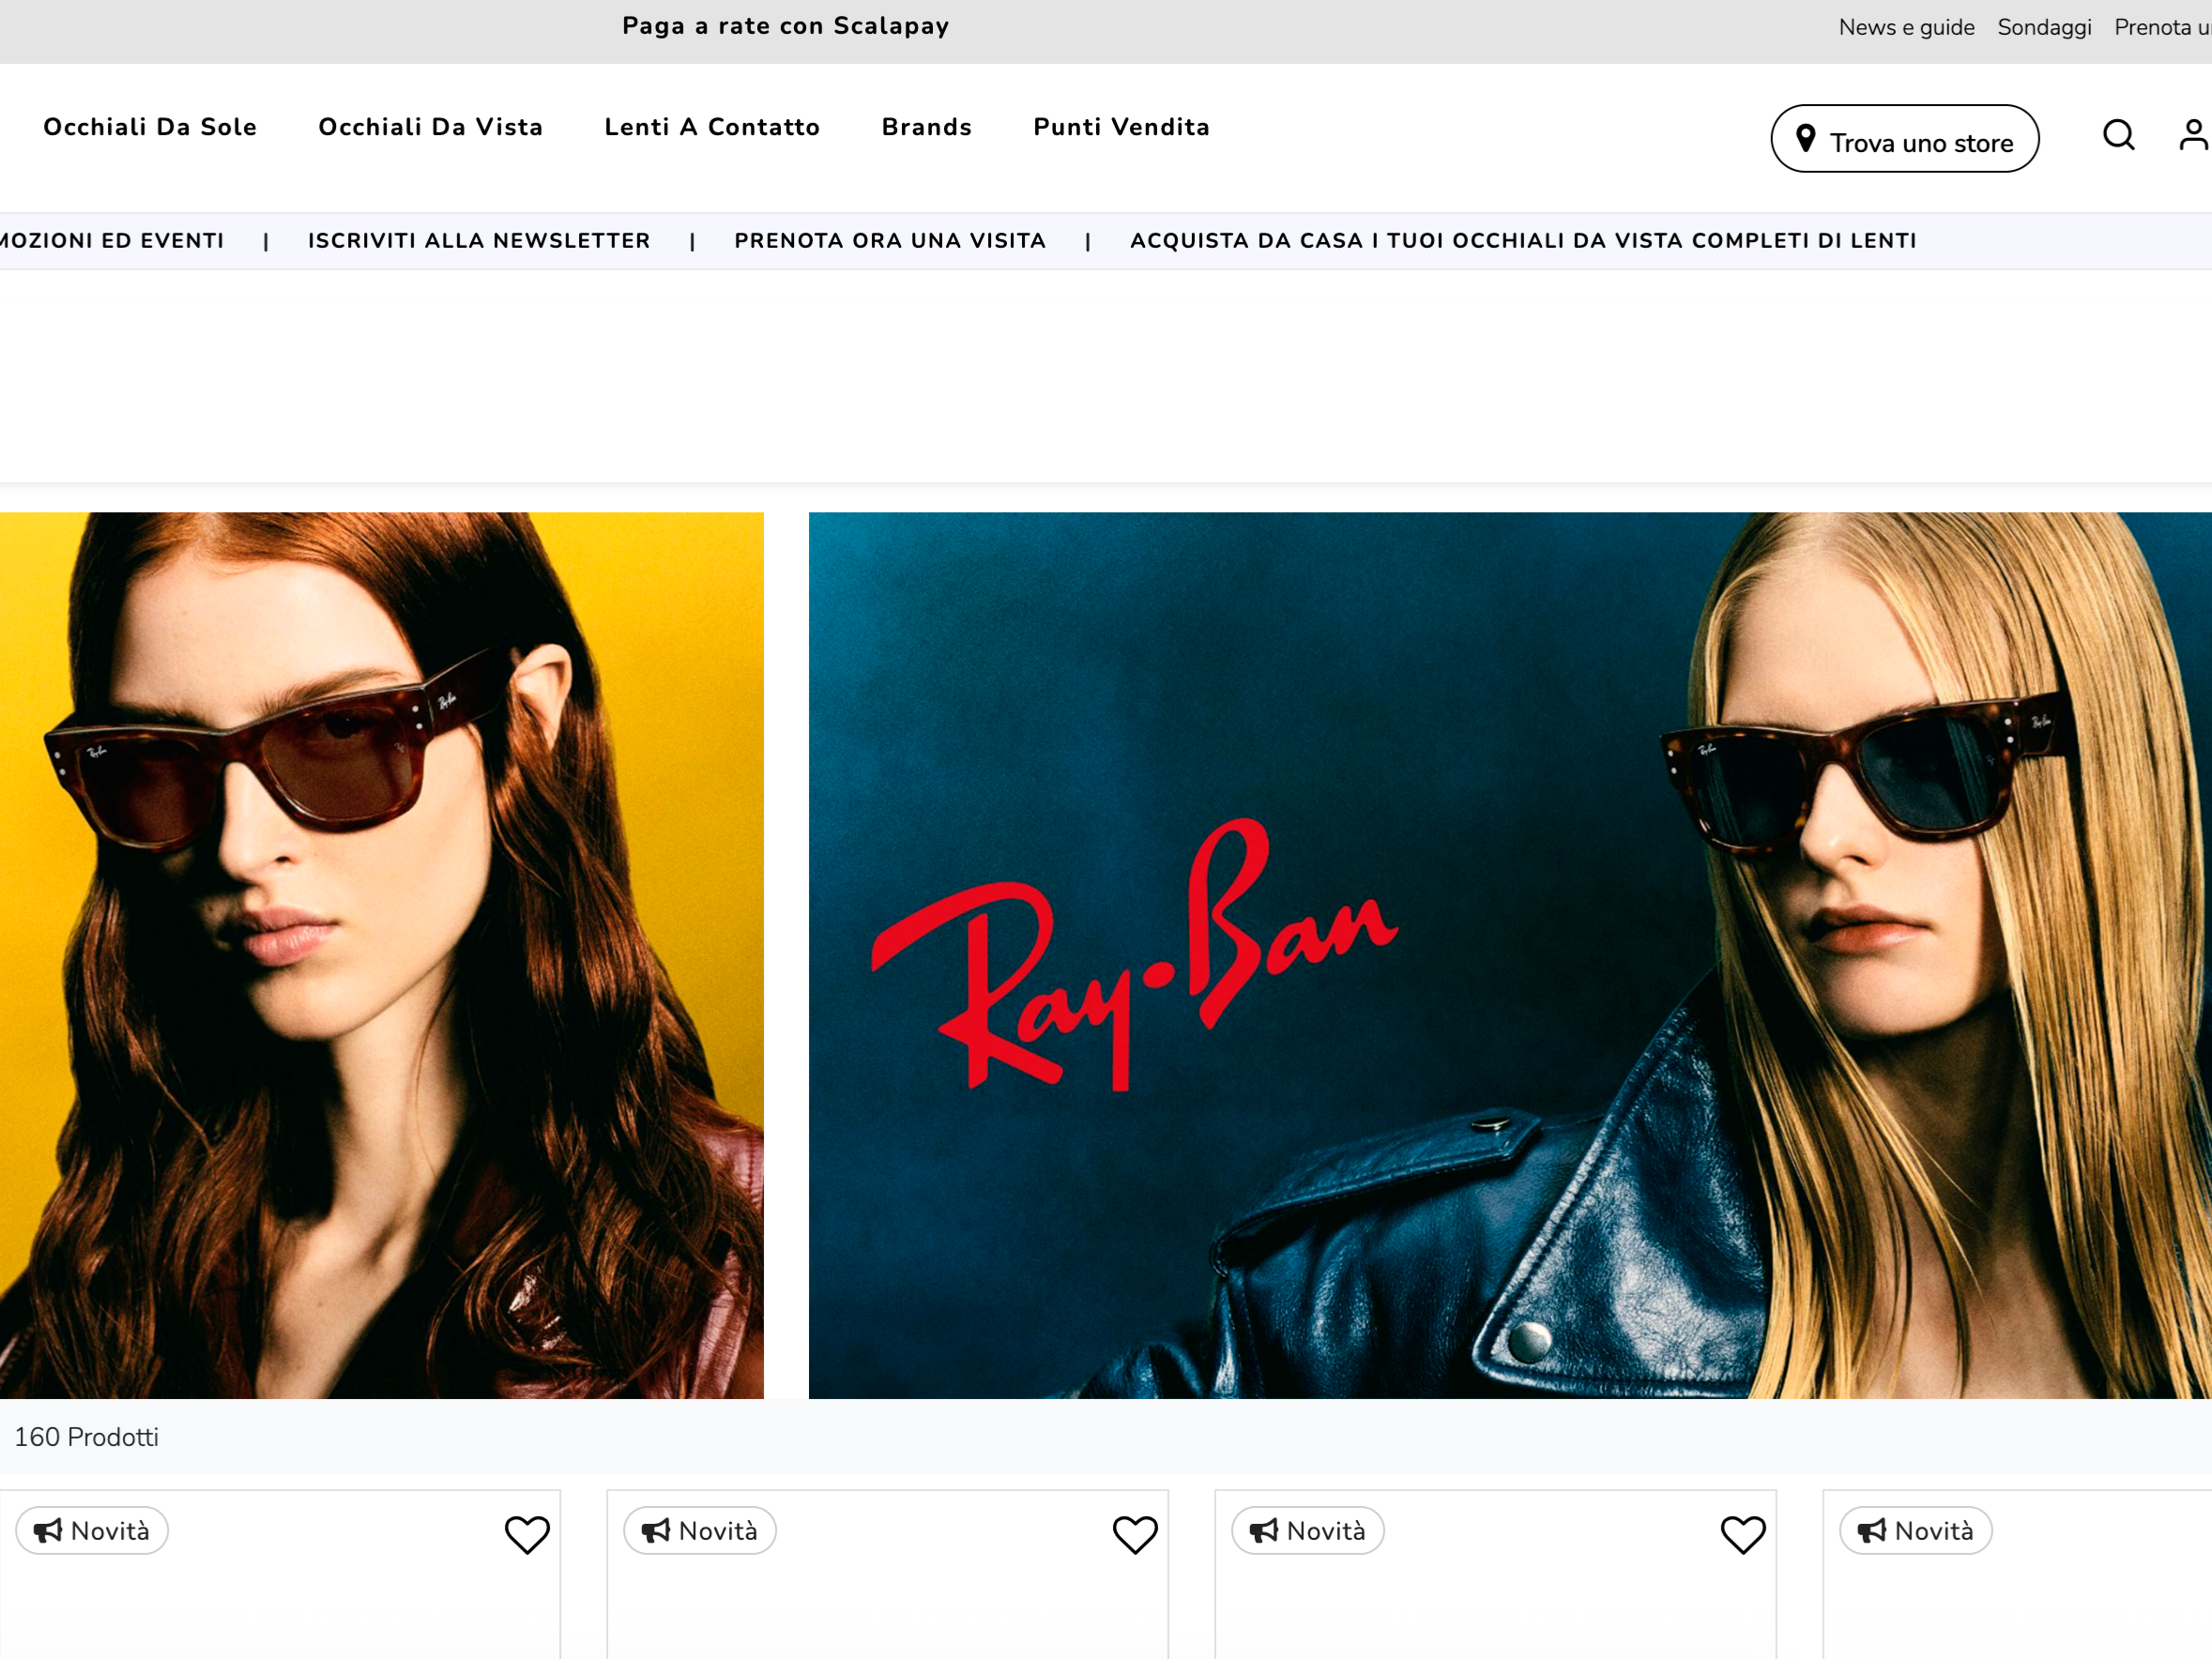This screenshot has height=1659, width=2212.
Task: Click the Ray-Ban logo banner image
Action: (1510, 955)
